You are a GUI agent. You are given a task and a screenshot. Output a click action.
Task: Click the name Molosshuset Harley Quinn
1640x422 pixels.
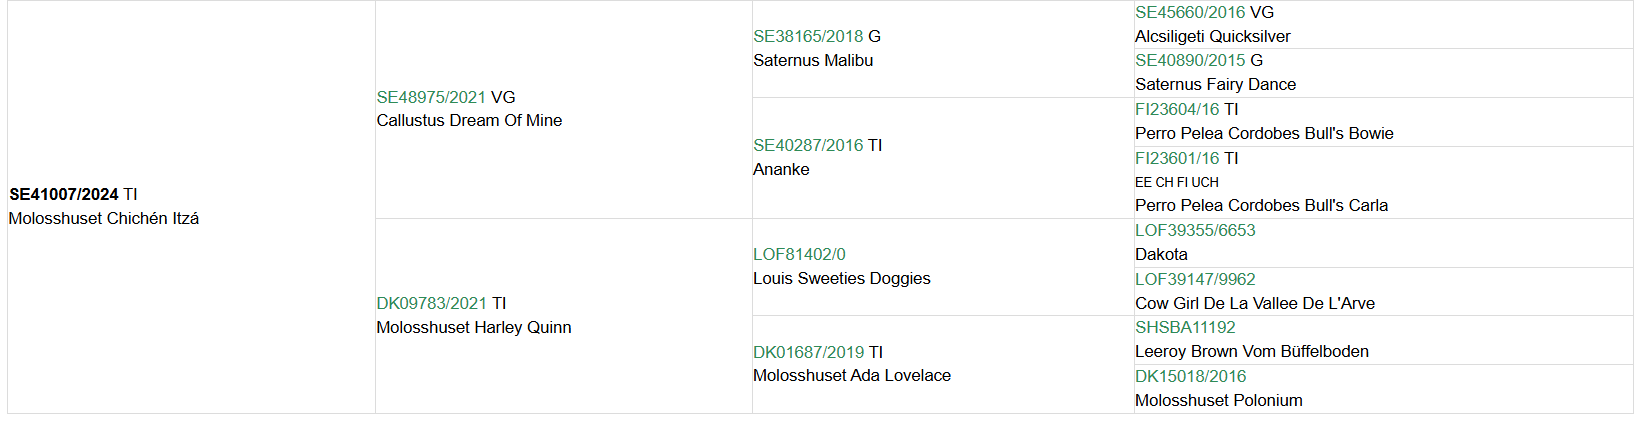pyautogui.click(x=474, y=327)
